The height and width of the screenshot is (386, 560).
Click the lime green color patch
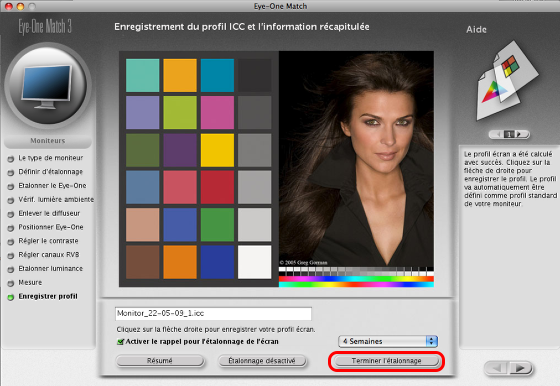[180, 112]
